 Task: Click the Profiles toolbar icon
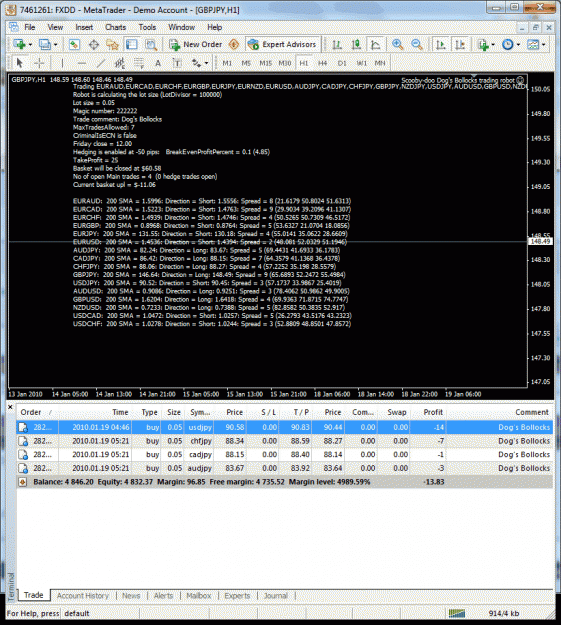click(44, 44)
